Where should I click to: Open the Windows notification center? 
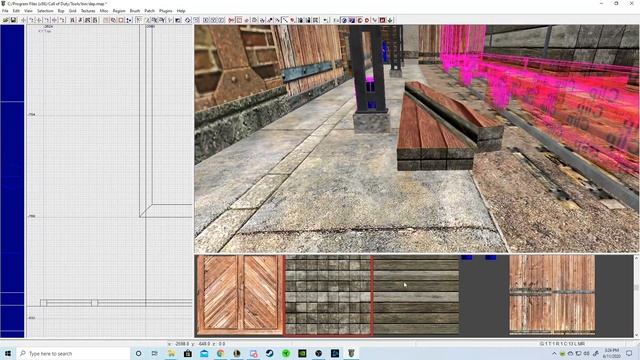(x=629, y=353)
